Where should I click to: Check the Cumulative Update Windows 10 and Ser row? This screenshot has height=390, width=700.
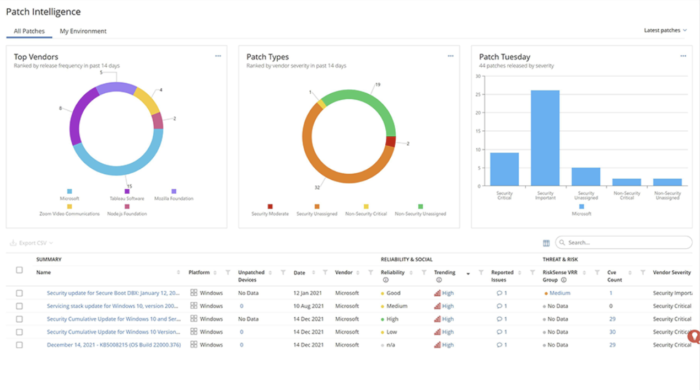tap(19, 319)
